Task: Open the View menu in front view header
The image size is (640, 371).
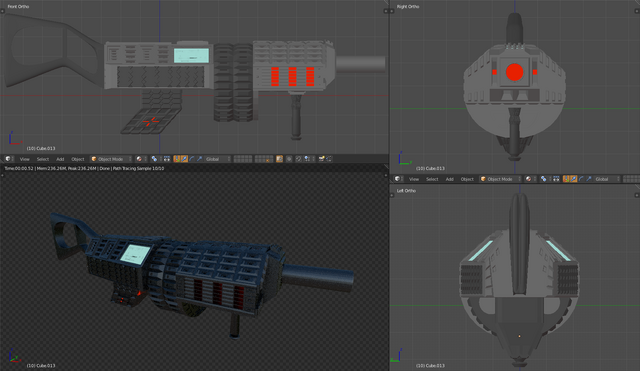Action: (24, 159)
